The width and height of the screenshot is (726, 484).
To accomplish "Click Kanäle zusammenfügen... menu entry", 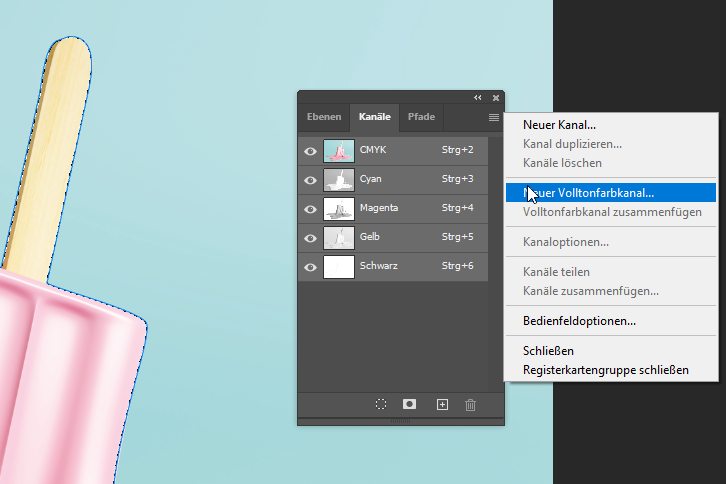I will pyautogui.click(x=591, y=291).
